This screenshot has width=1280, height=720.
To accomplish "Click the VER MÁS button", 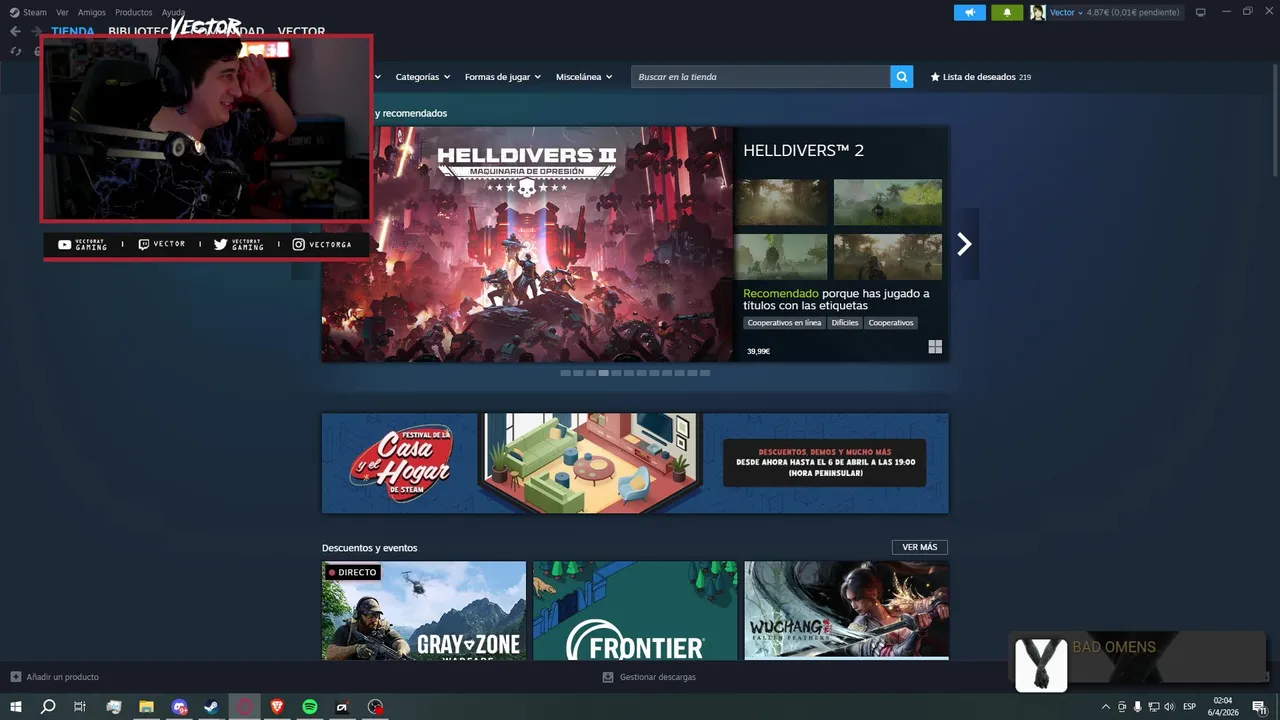I will (920, 547).
